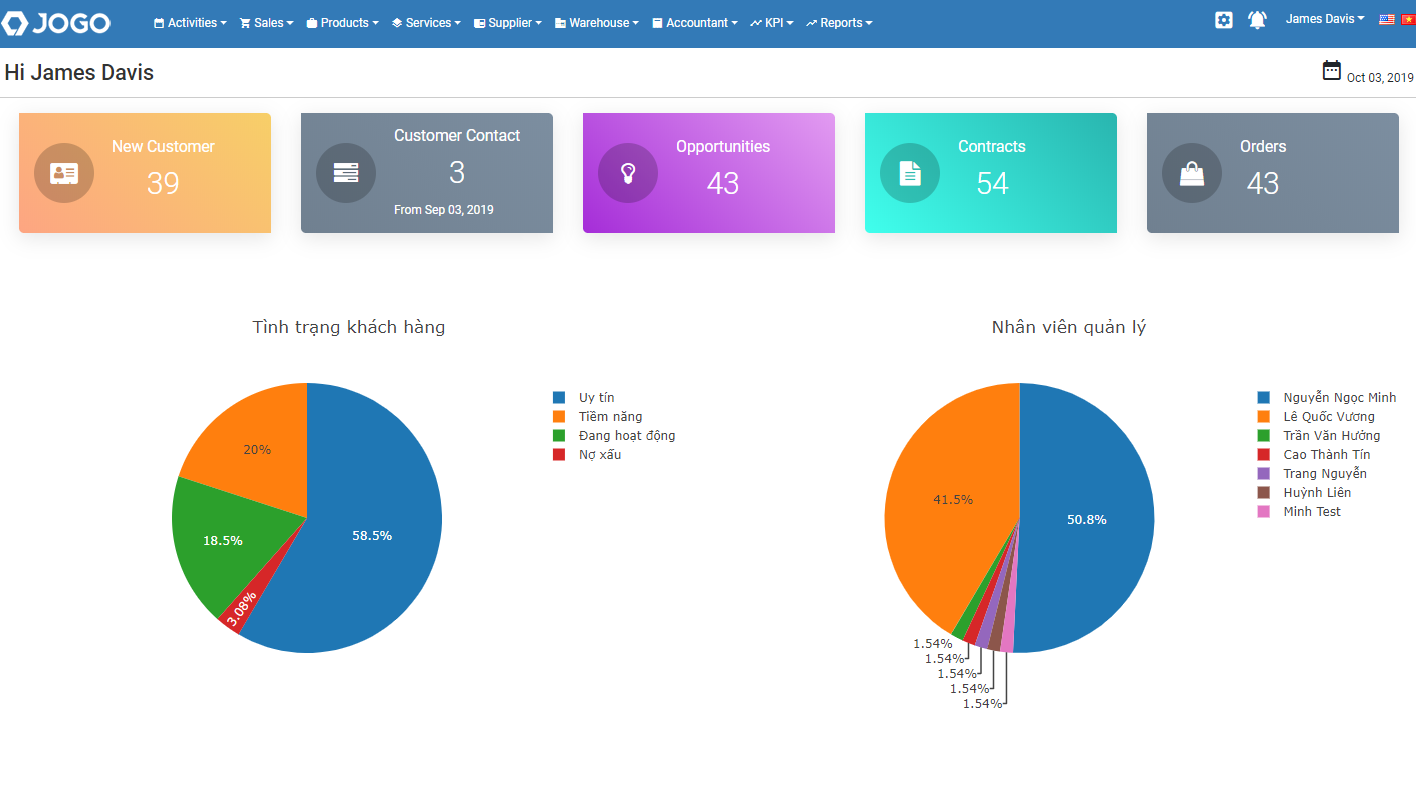Viewport: 1416px width, 785px height.
Task: Click the Contracts document icon
Action: [x=910, y=173]
